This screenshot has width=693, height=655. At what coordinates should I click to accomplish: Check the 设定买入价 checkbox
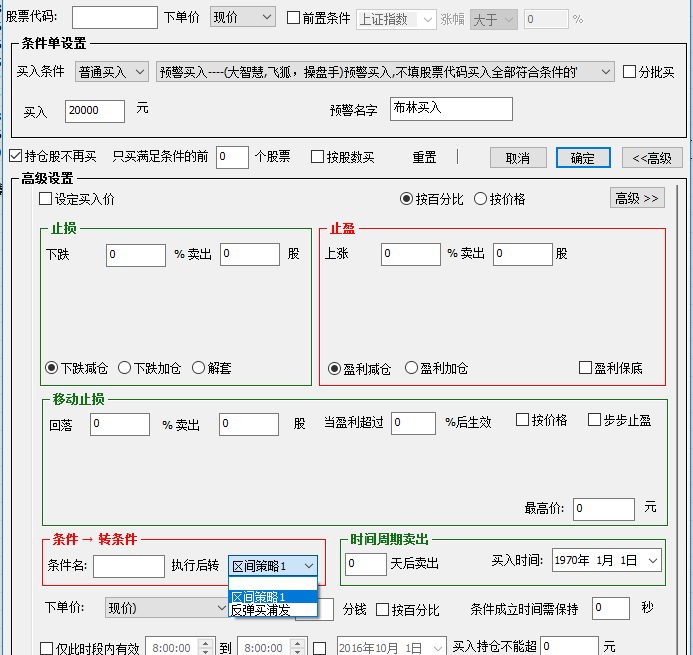(x=46, y=199)
